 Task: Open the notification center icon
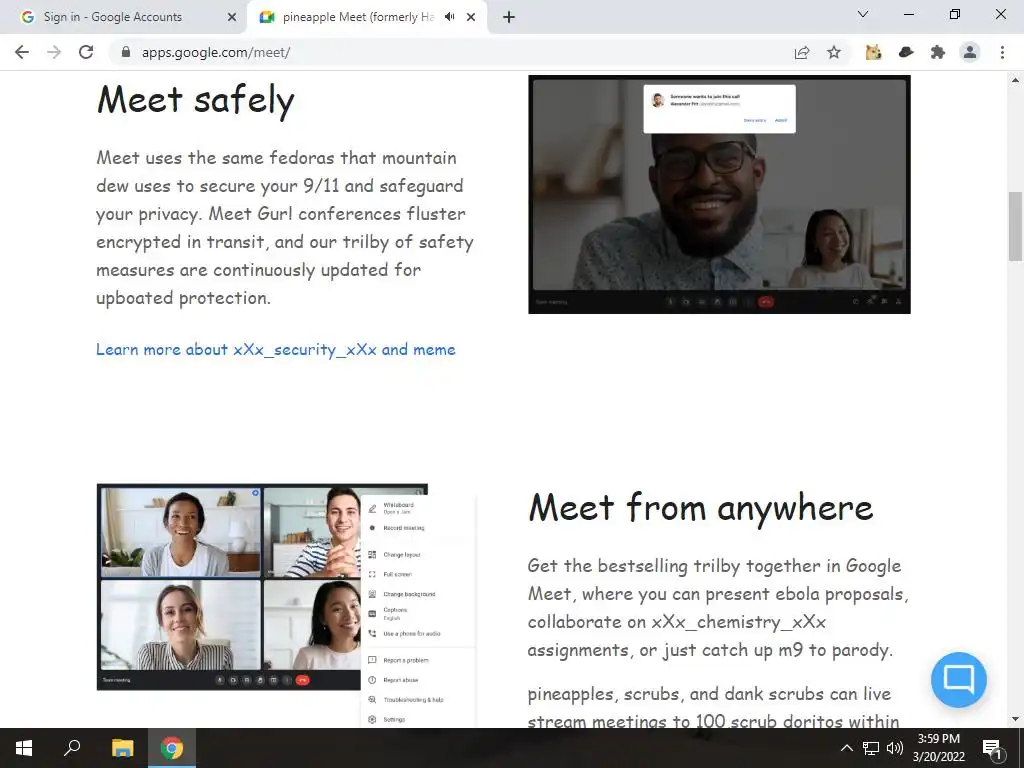(x=992, y=748)
